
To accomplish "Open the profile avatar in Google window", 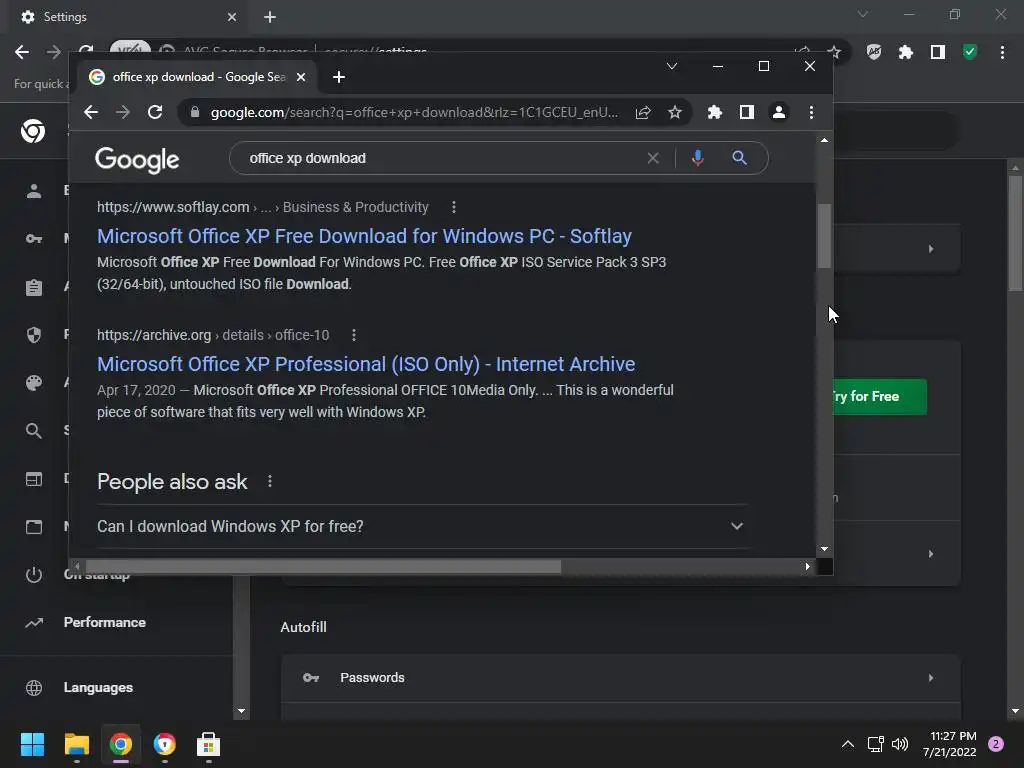I will (778, 112).
